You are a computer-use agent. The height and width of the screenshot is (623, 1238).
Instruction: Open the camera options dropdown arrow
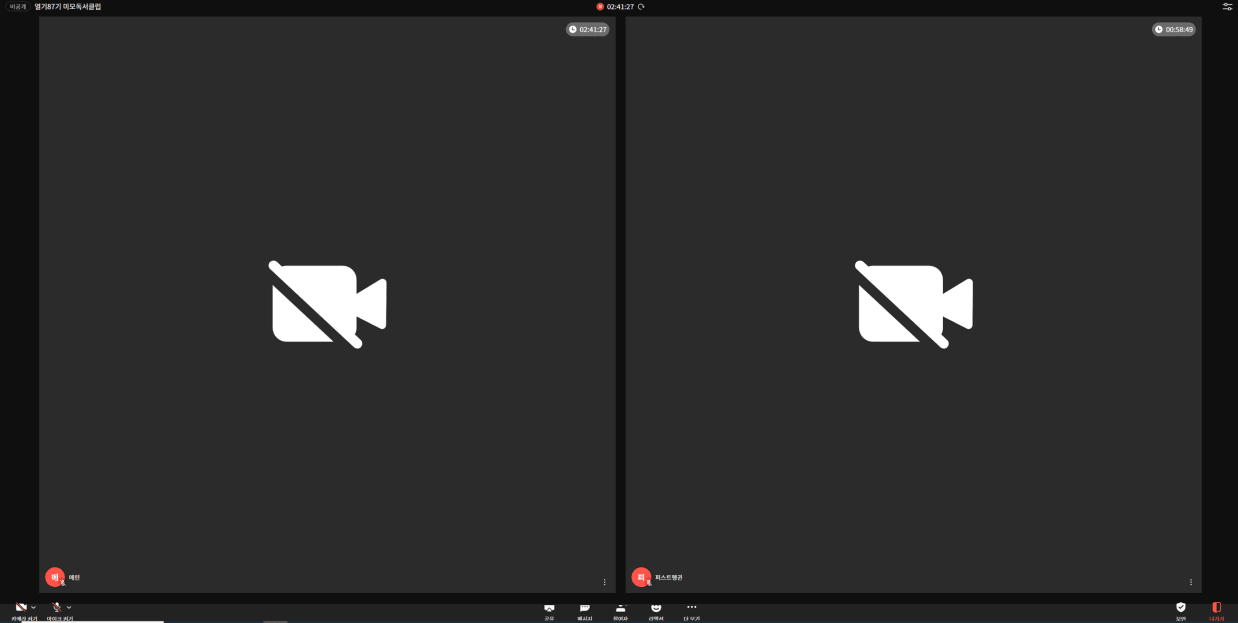pos(33,607)
